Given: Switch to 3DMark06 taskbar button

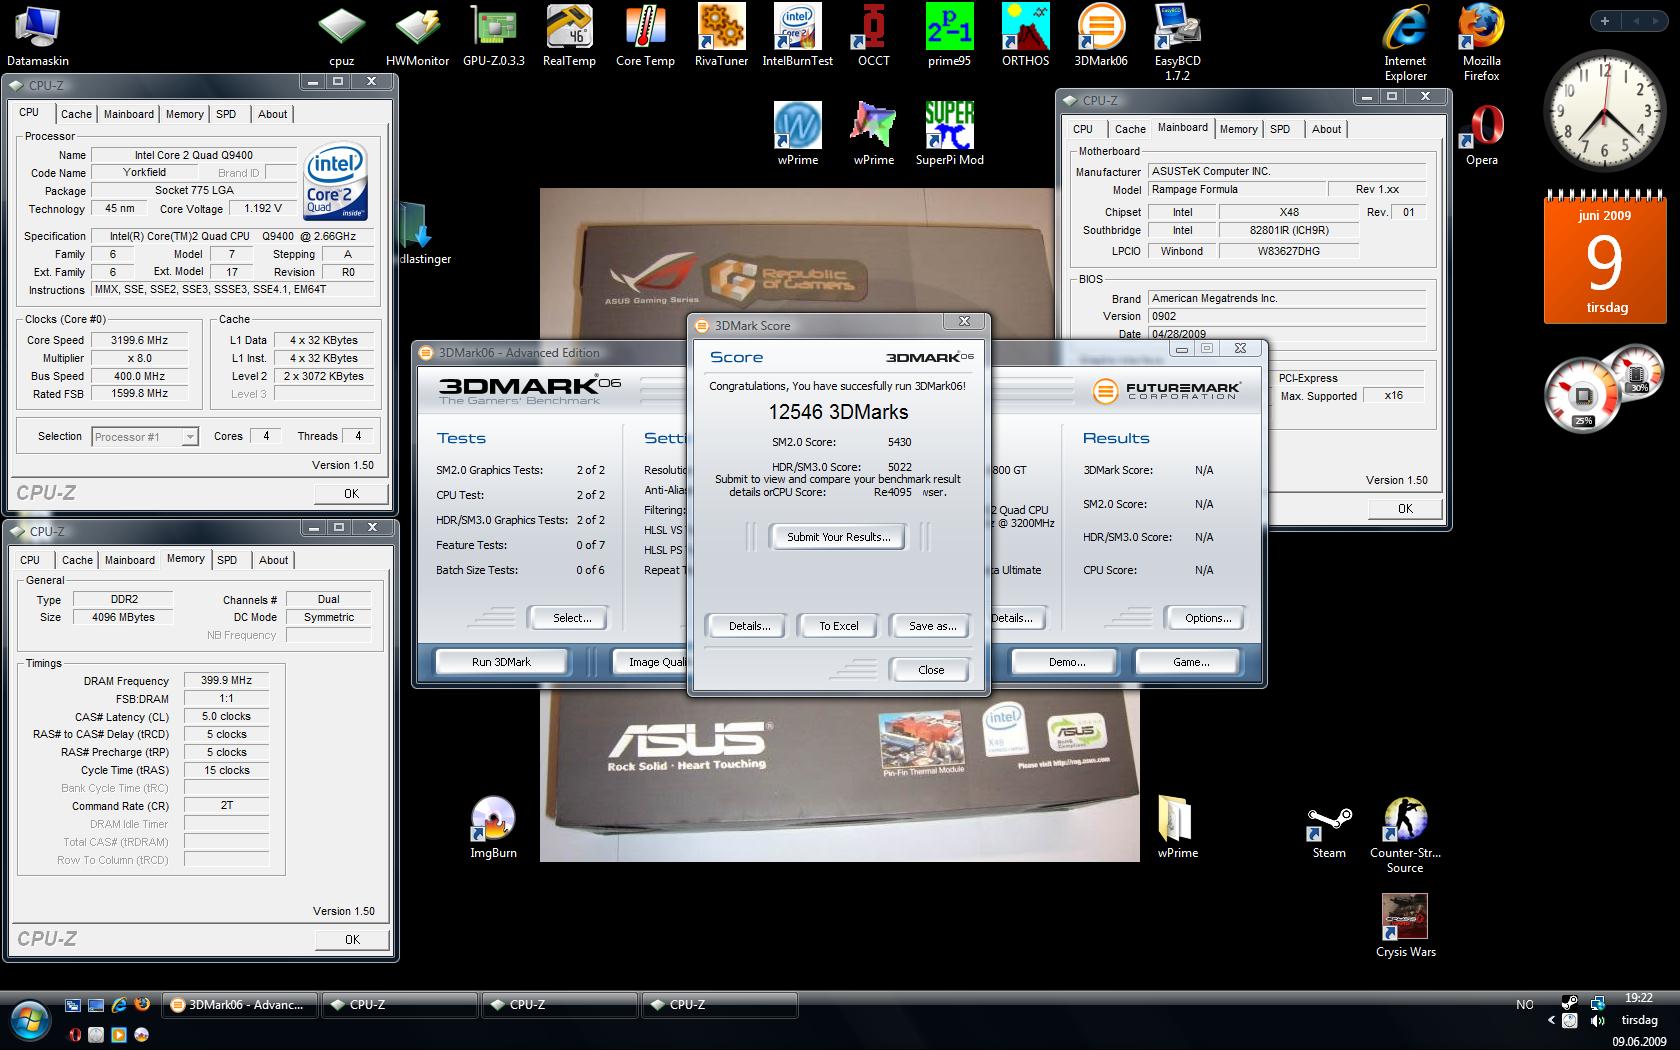Looking at the screenshot, I should 241,1005.
